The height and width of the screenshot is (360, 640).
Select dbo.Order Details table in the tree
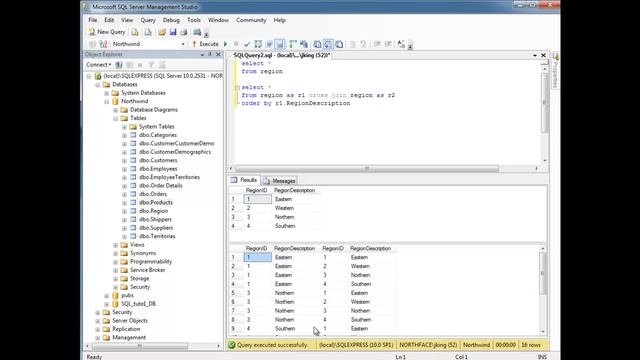(x=160, y=186)
